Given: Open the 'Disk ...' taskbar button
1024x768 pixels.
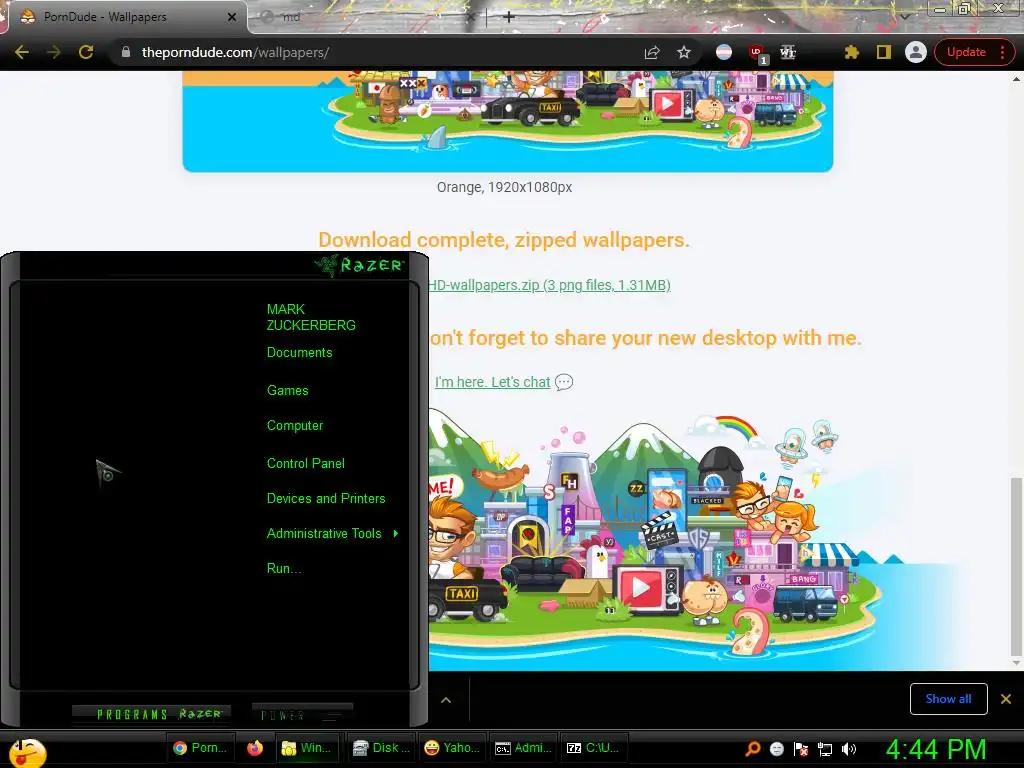Looking at the screenshot, I should click(380, 748).
